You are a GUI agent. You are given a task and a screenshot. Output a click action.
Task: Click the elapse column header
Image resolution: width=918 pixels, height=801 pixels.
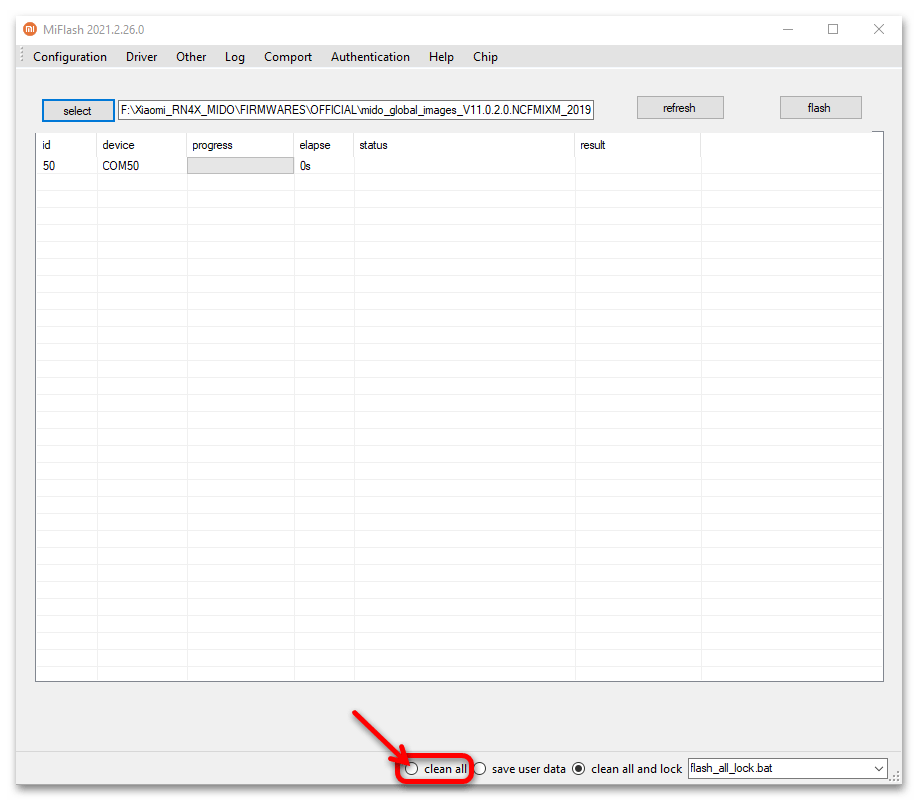(x=324, y=145)
